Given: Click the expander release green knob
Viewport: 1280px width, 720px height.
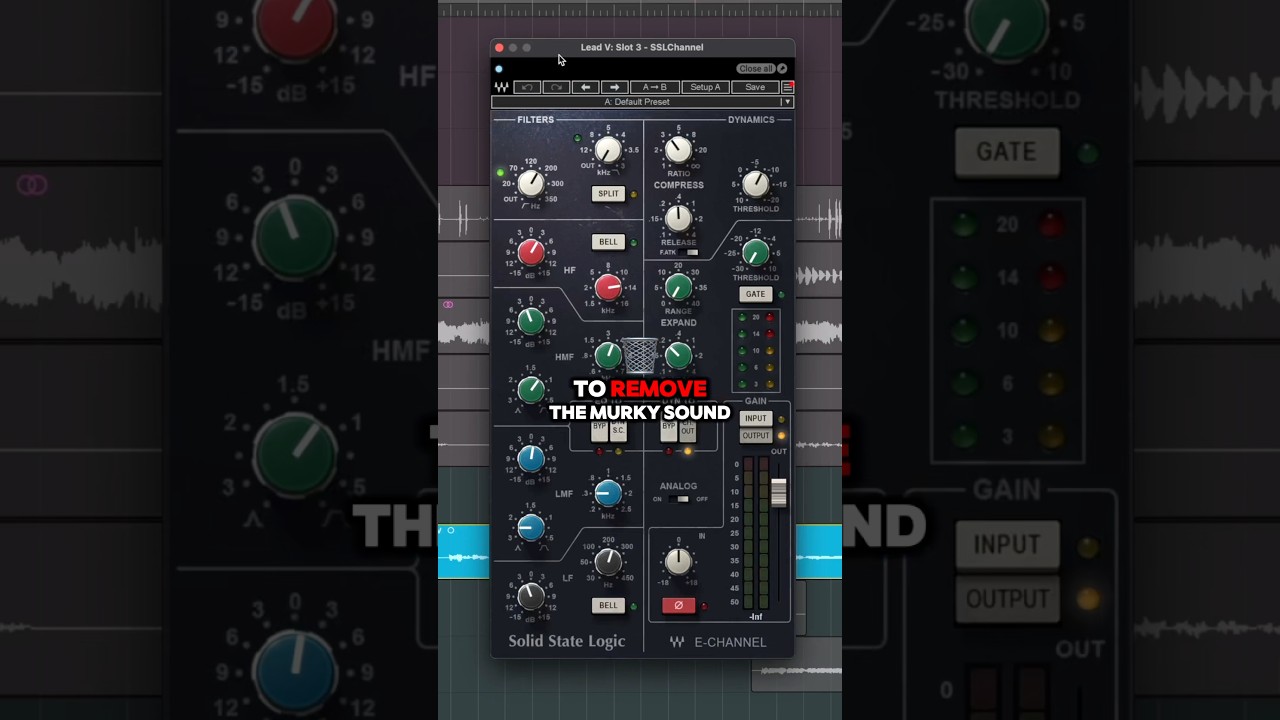Looking at the screenshot, I should click(x=678, y=355).
